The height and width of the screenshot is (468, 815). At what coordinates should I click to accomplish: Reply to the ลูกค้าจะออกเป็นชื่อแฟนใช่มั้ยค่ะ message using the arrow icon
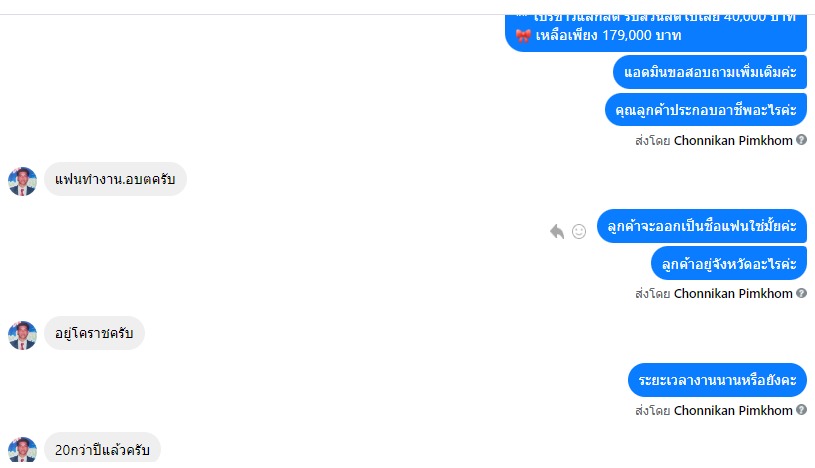[557, 231]
